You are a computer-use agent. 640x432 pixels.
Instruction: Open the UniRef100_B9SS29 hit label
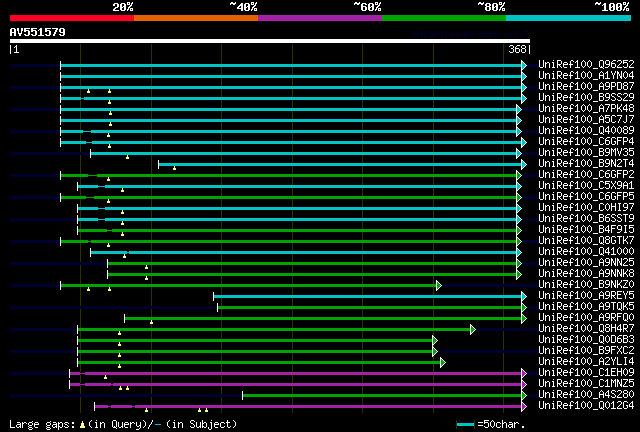586,98
